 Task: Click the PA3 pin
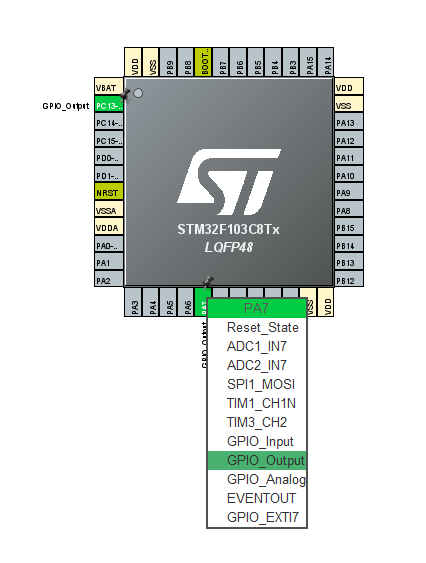tap(133, 302)
